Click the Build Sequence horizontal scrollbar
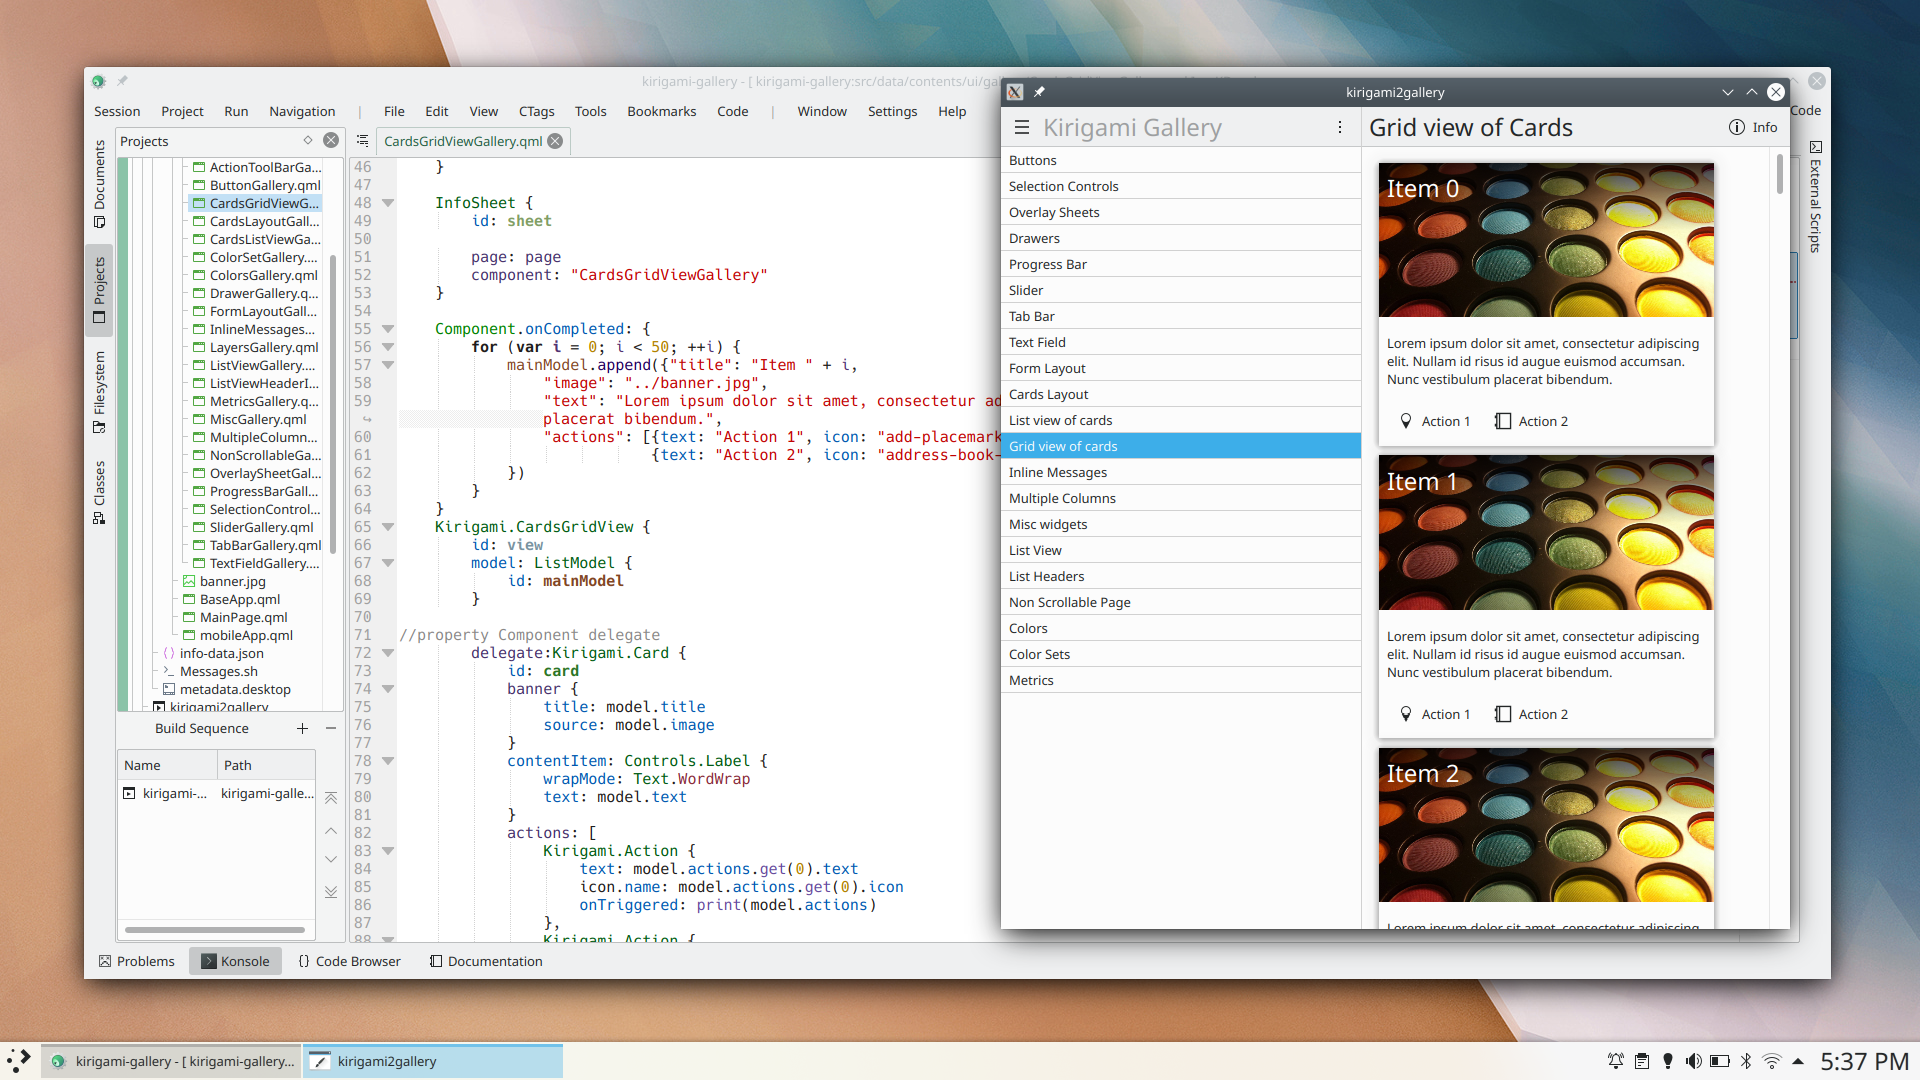This screenshot has height=1080, width=1920. click(x=215, y=930)
